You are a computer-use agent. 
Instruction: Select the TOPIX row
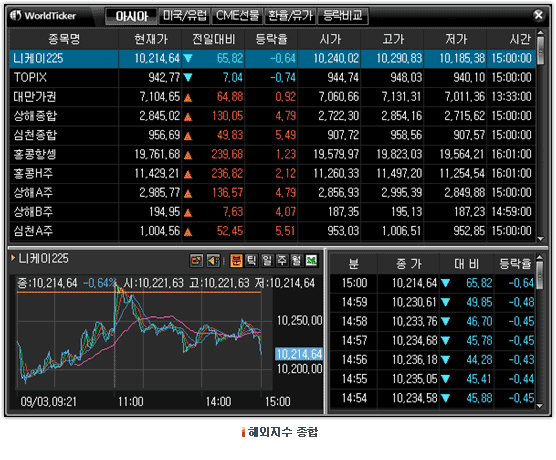(x=272, y=77)
